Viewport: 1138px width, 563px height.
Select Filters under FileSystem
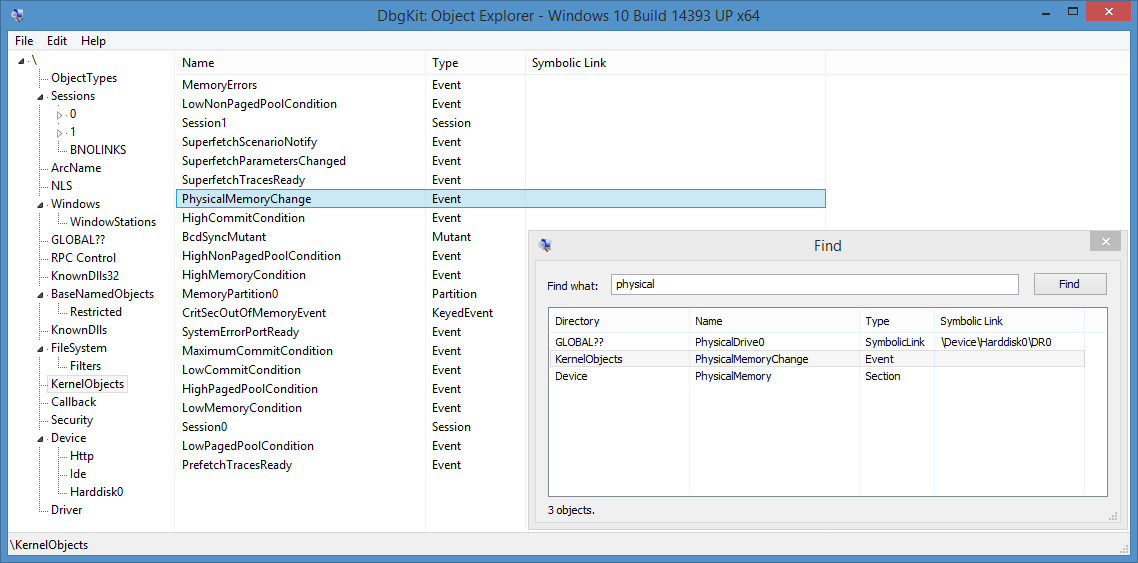pyautogui.click(x=86, y=366)
